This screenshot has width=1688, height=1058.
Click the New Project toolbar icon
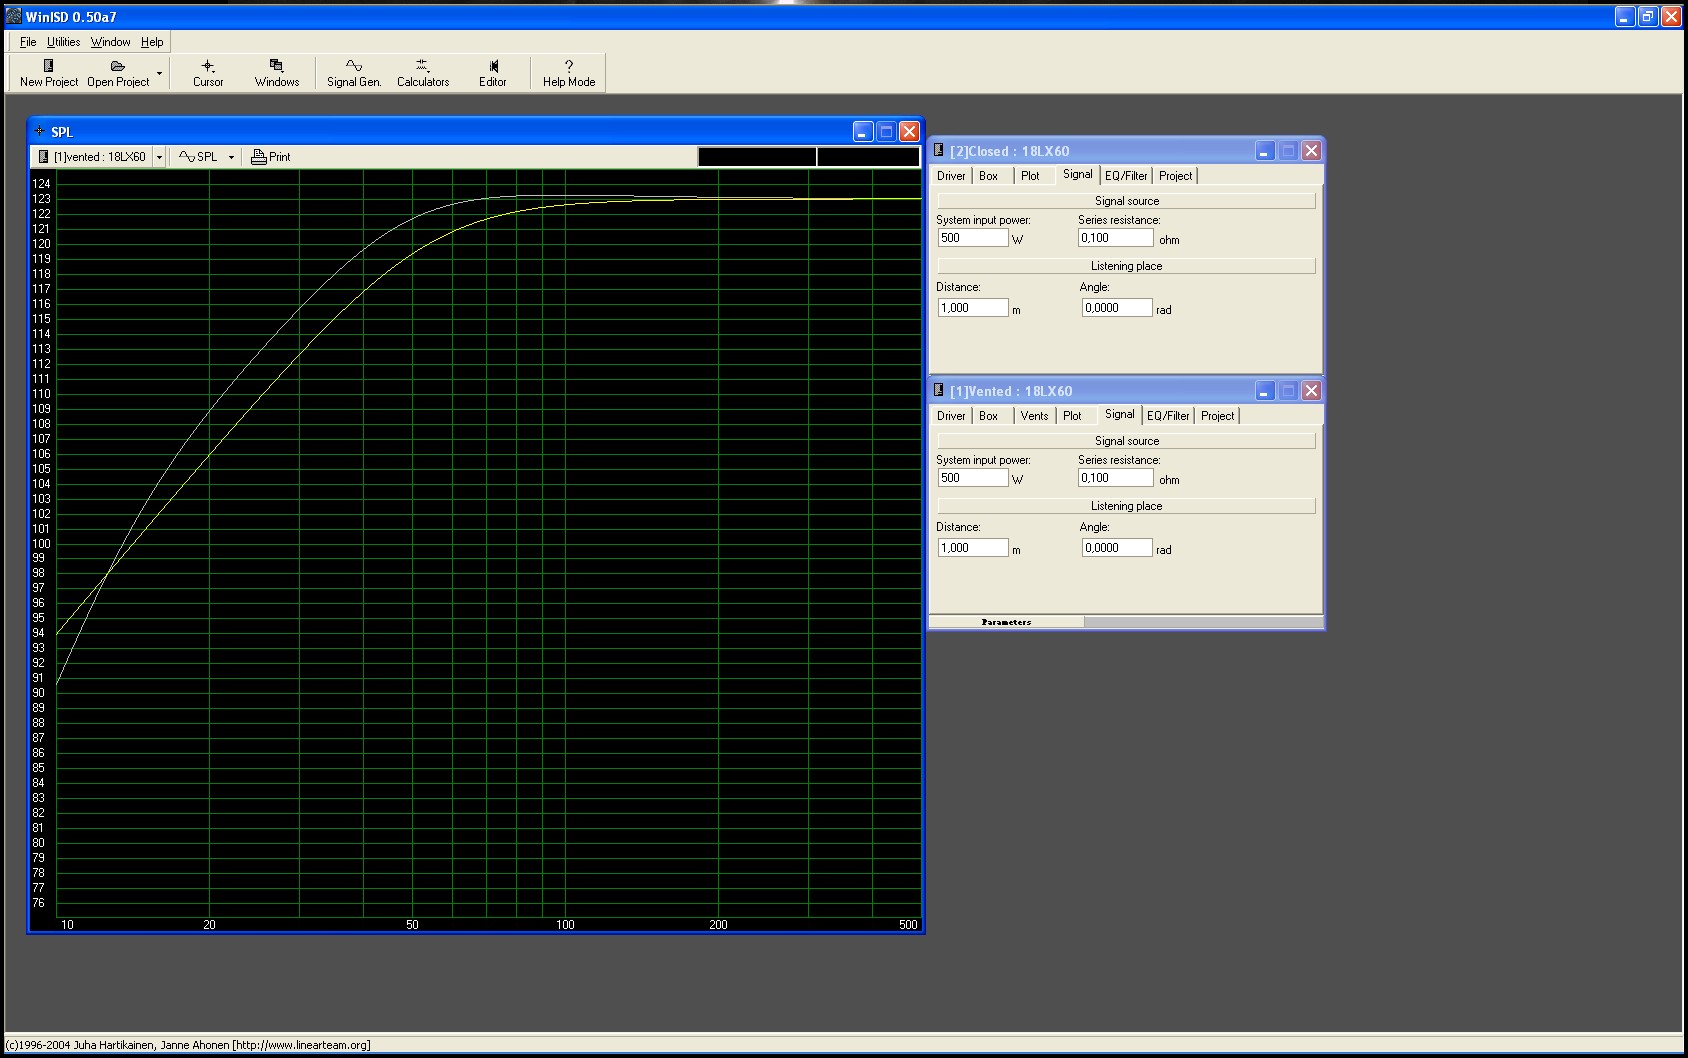48,73
